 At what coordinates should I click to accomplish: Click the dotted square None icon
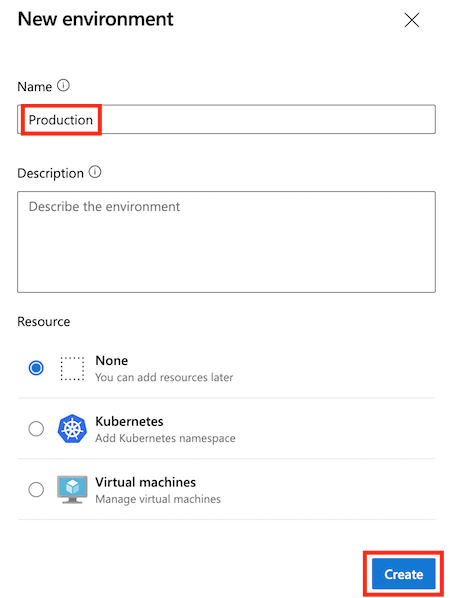(72, 368)
